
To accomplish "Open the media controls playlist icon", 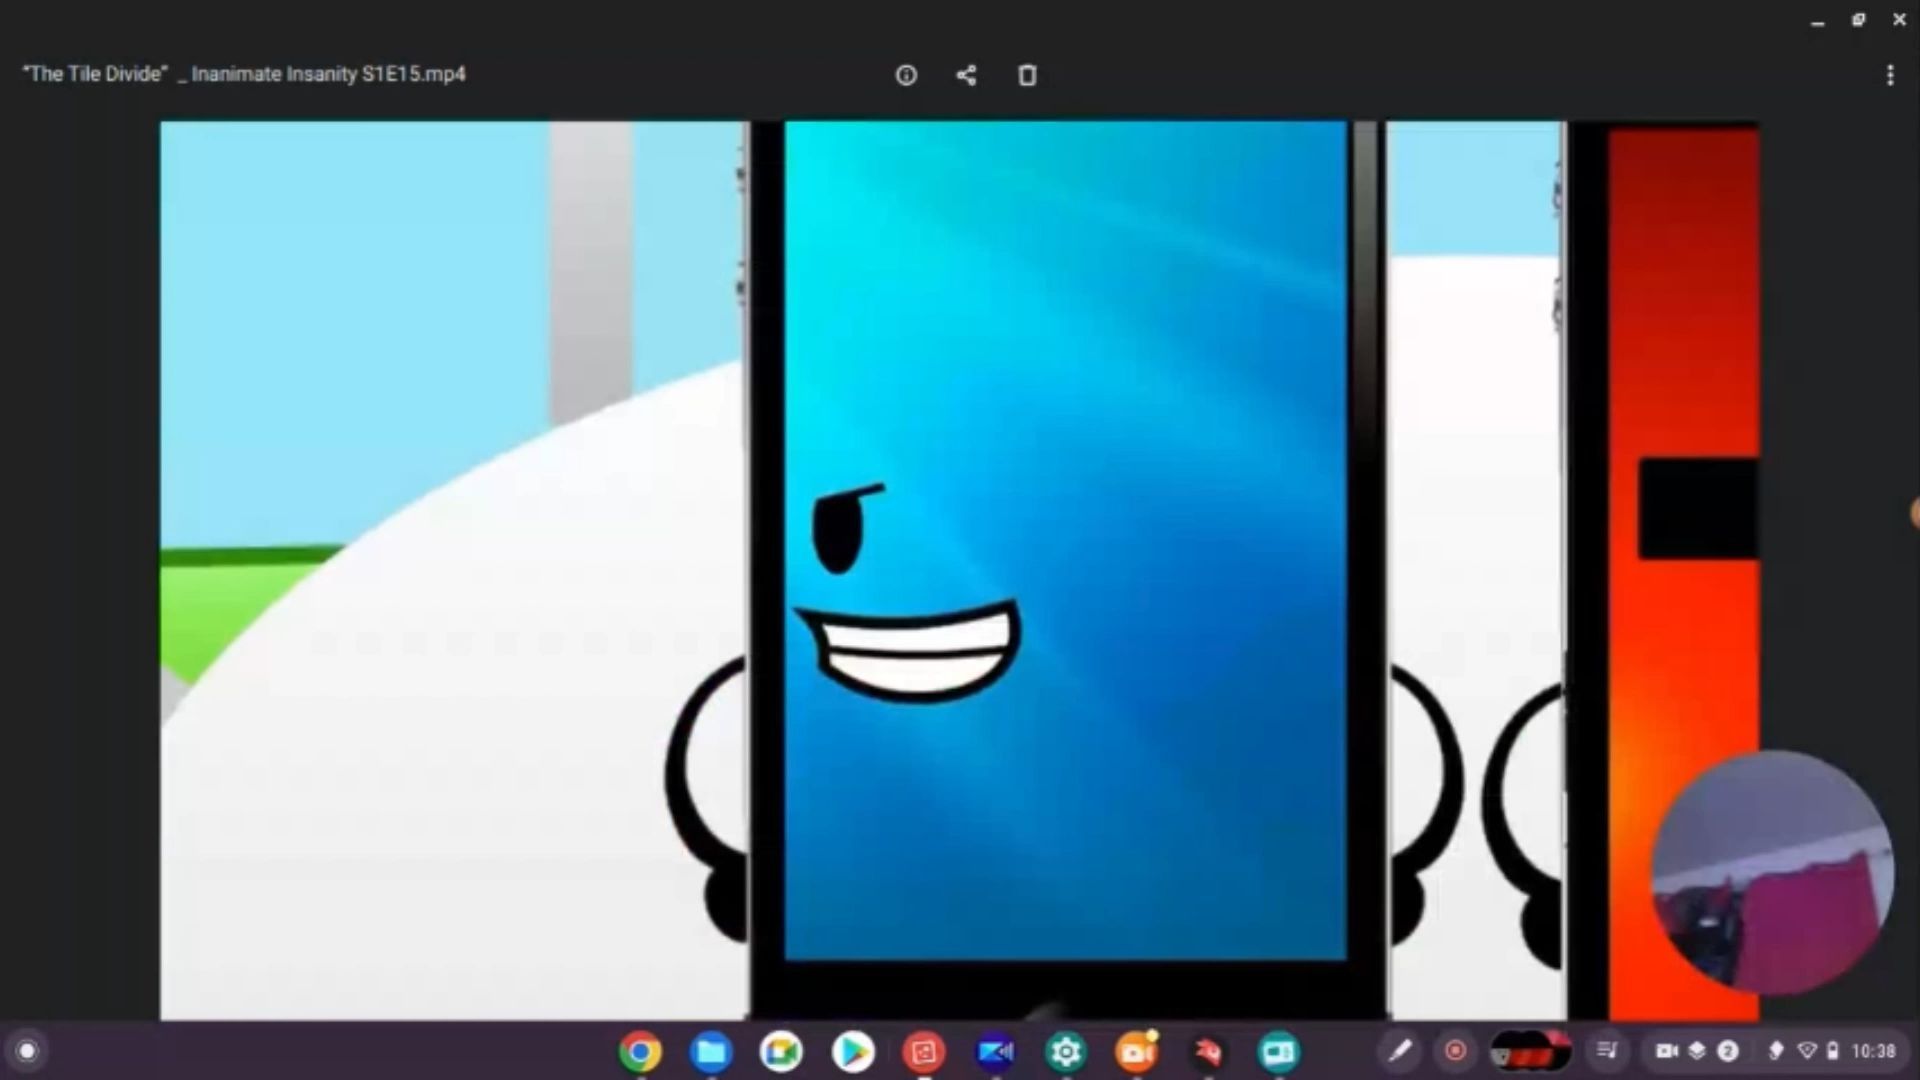I will tap(1607, 1050).
